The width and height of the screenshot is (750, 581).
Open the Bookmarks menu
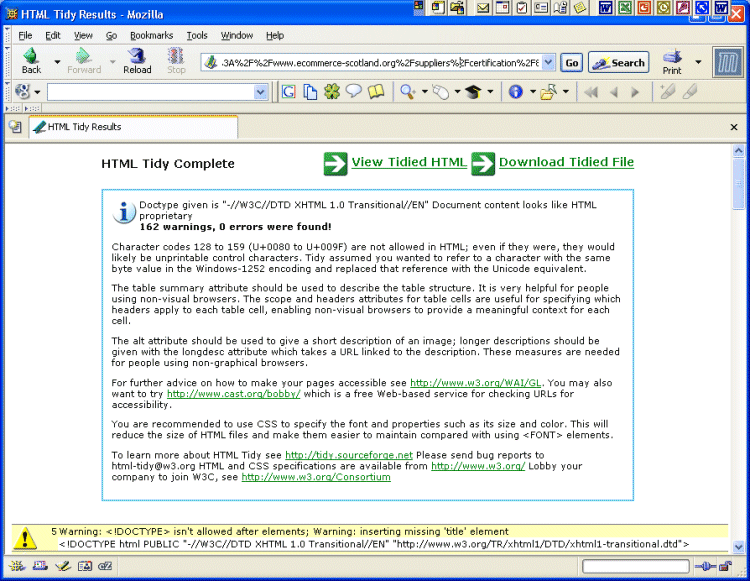pyautogui.click(x=151, y=35)
